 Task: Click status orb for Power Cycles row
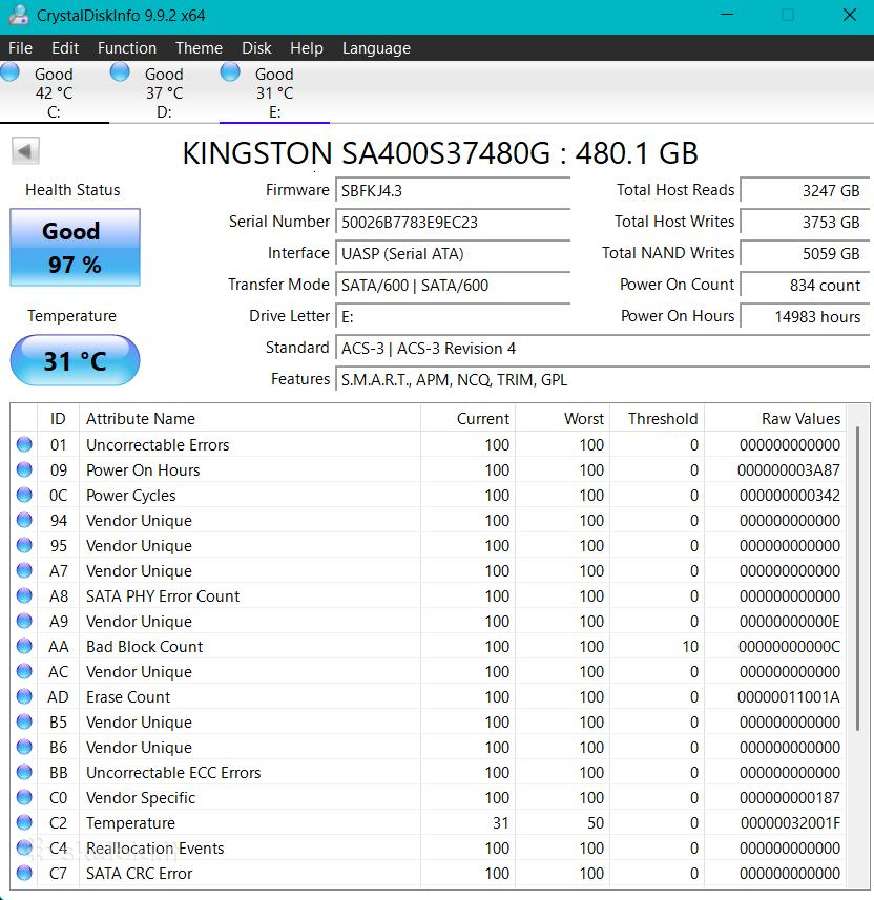25,495
